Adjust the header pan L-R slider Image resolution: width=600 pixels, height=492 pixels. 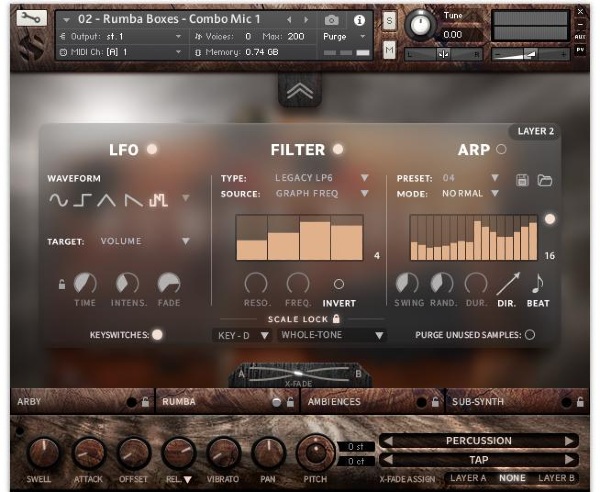pos(443,54)
